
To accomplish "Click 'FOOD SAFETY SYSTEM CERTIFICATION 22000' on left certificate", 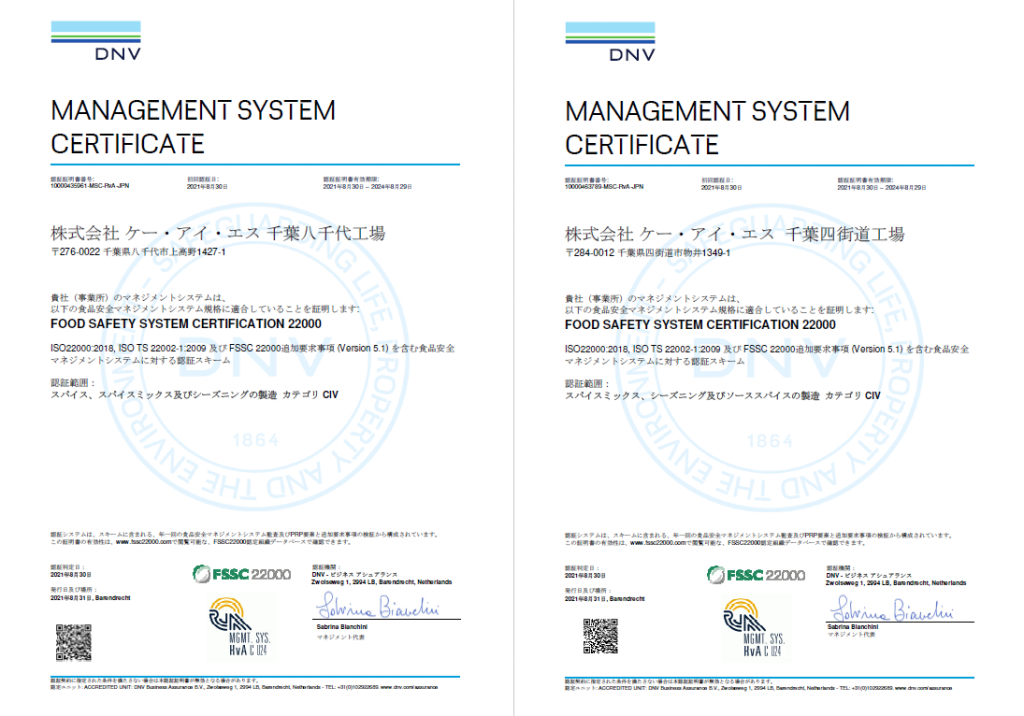I will (x=186, y=323).
